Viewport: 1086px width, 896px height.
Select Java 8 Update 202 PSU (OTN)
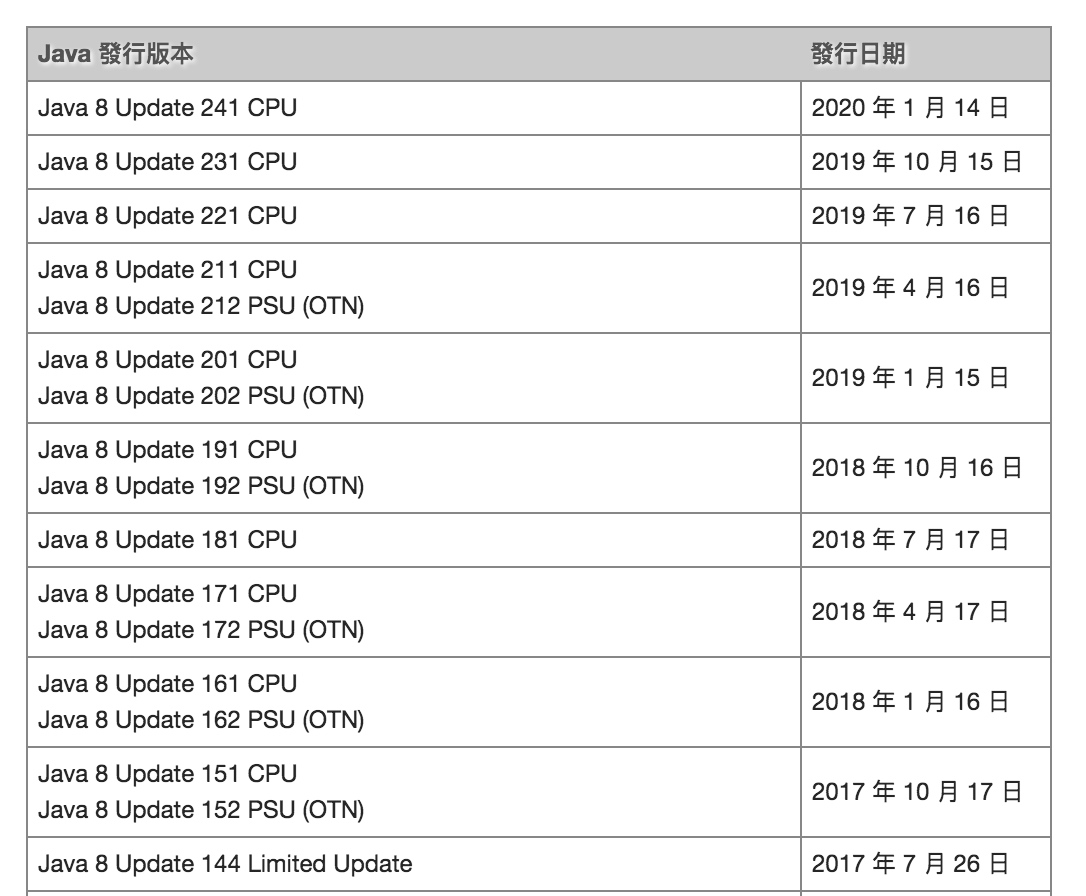201,396
